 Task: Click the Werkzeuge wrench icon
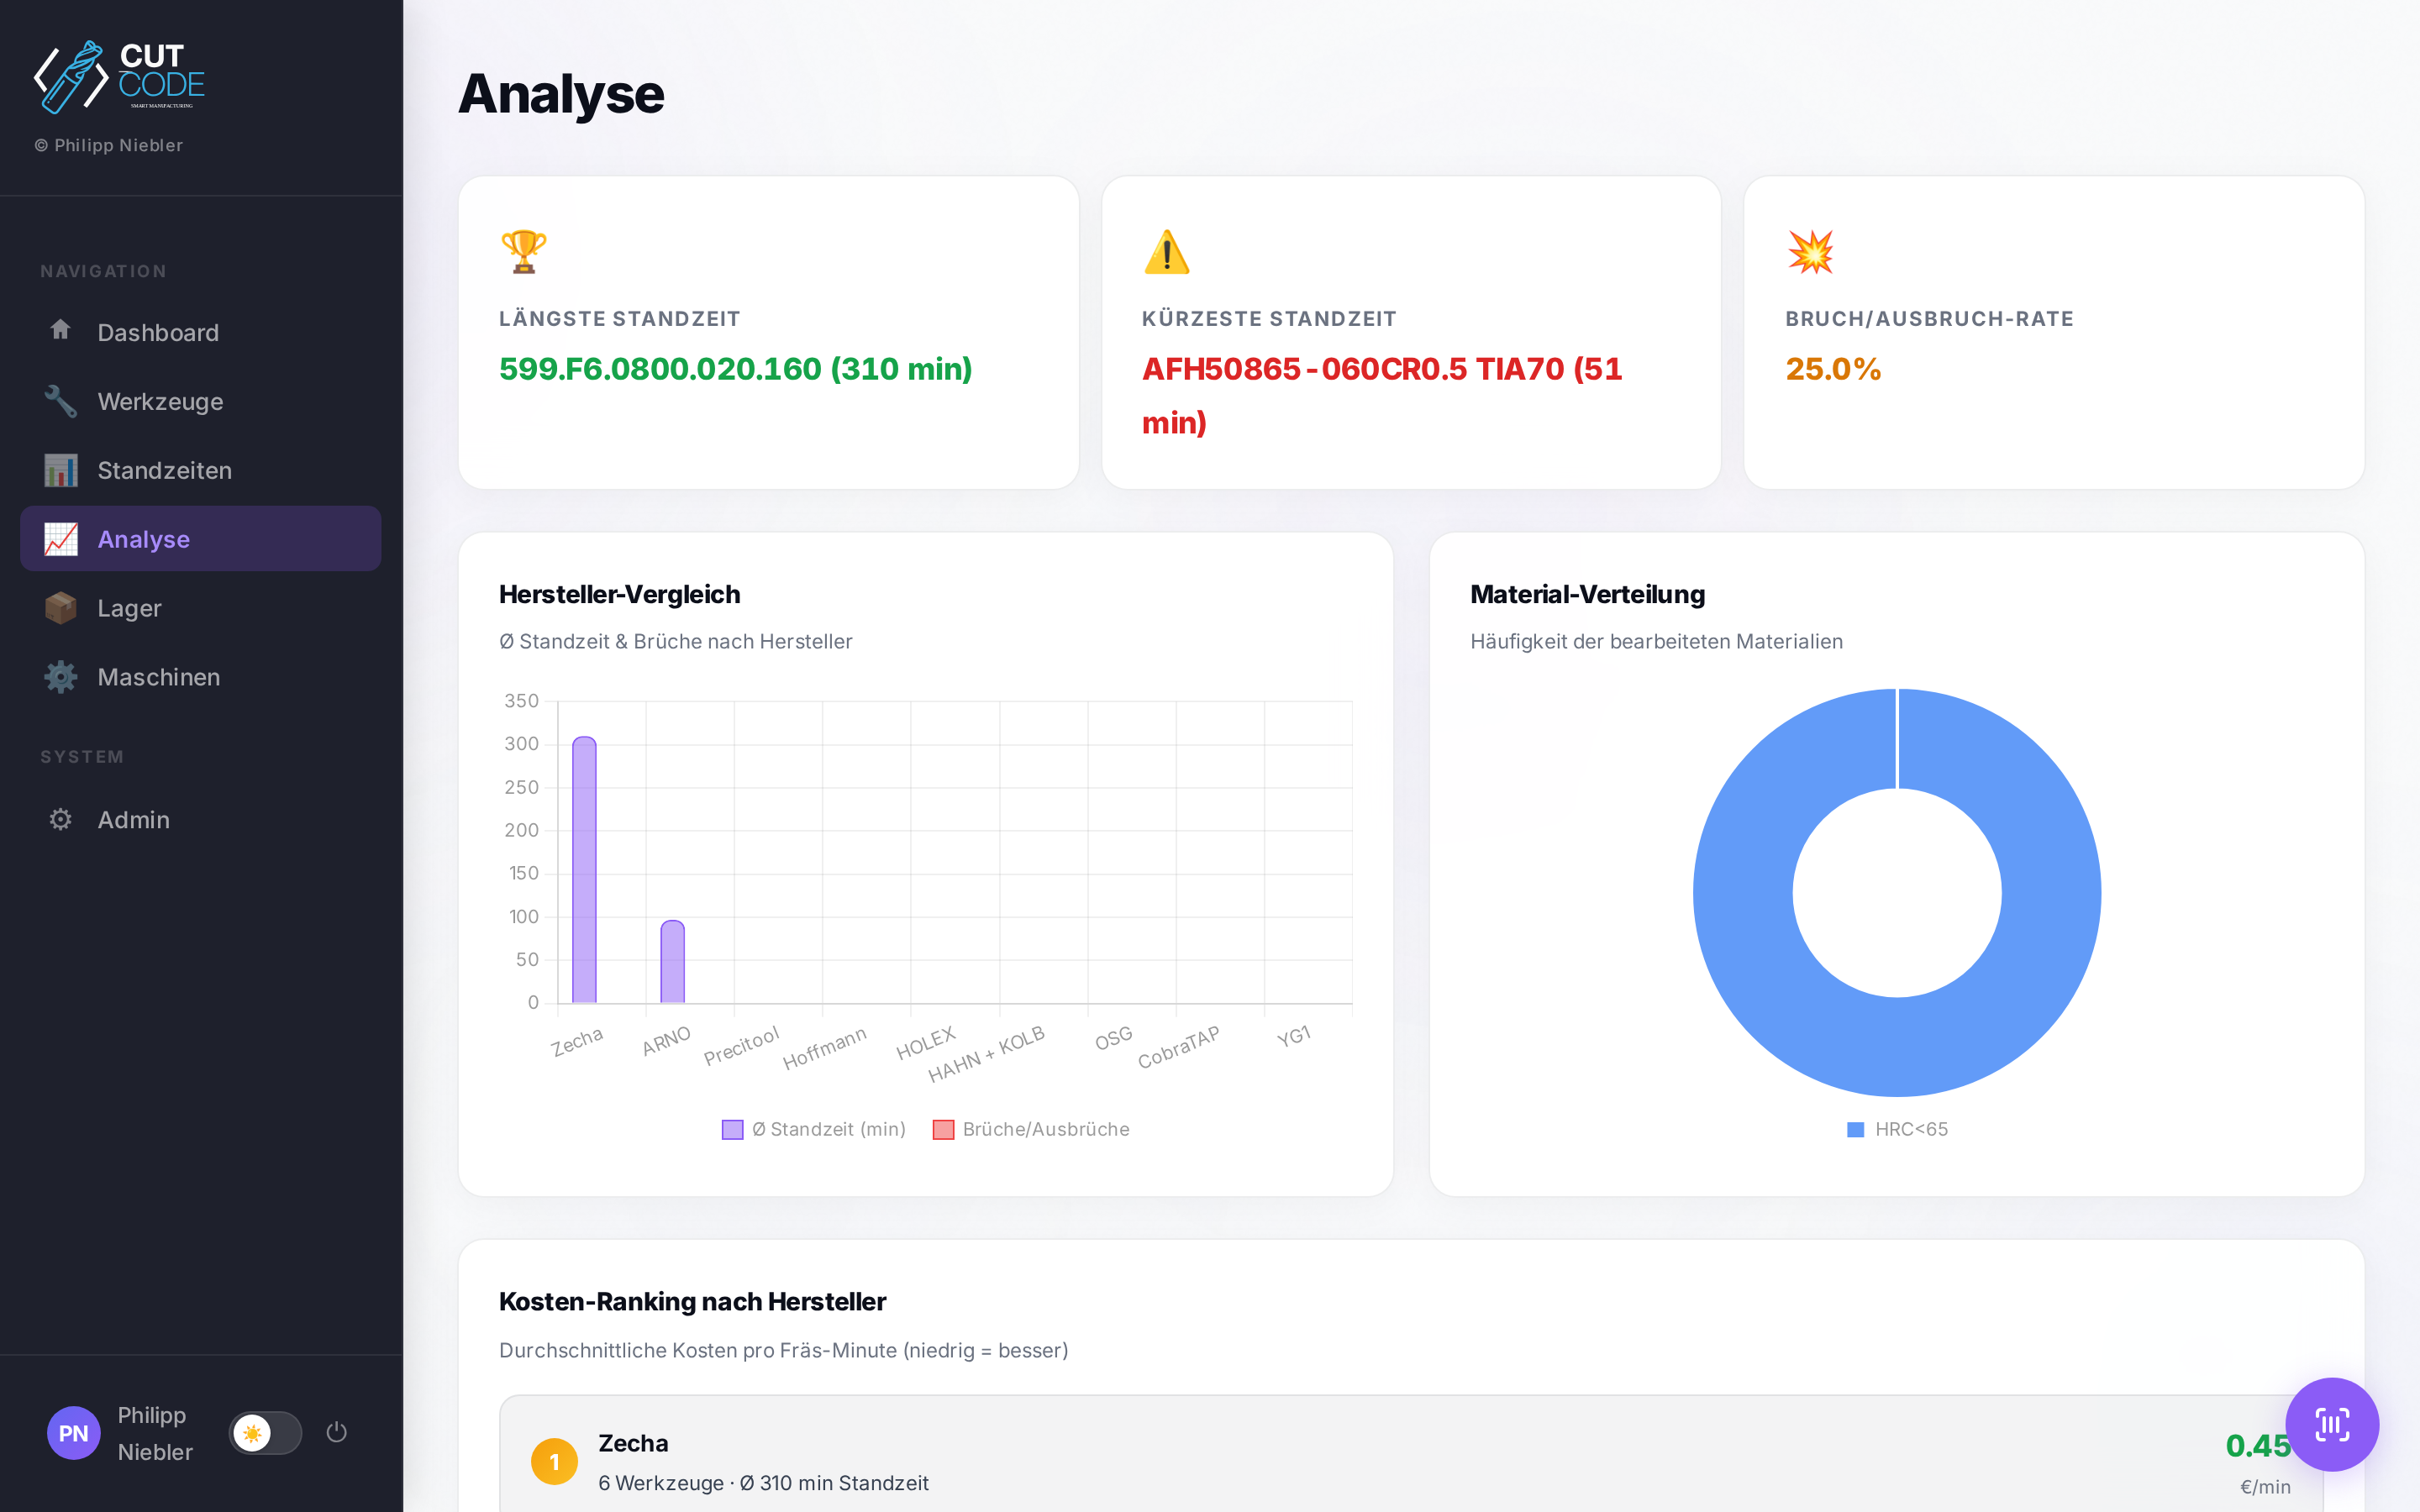[60, 401]
